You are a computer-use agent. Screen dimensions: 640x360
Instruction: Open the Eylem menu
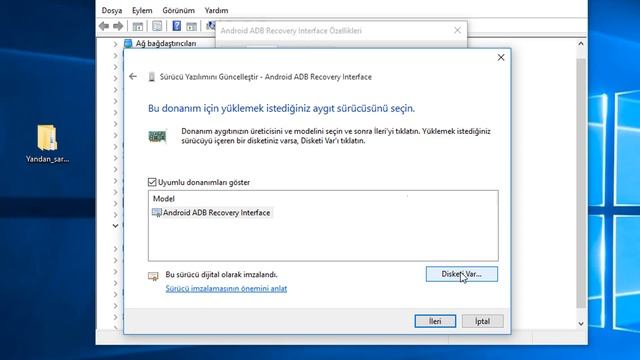142,10
